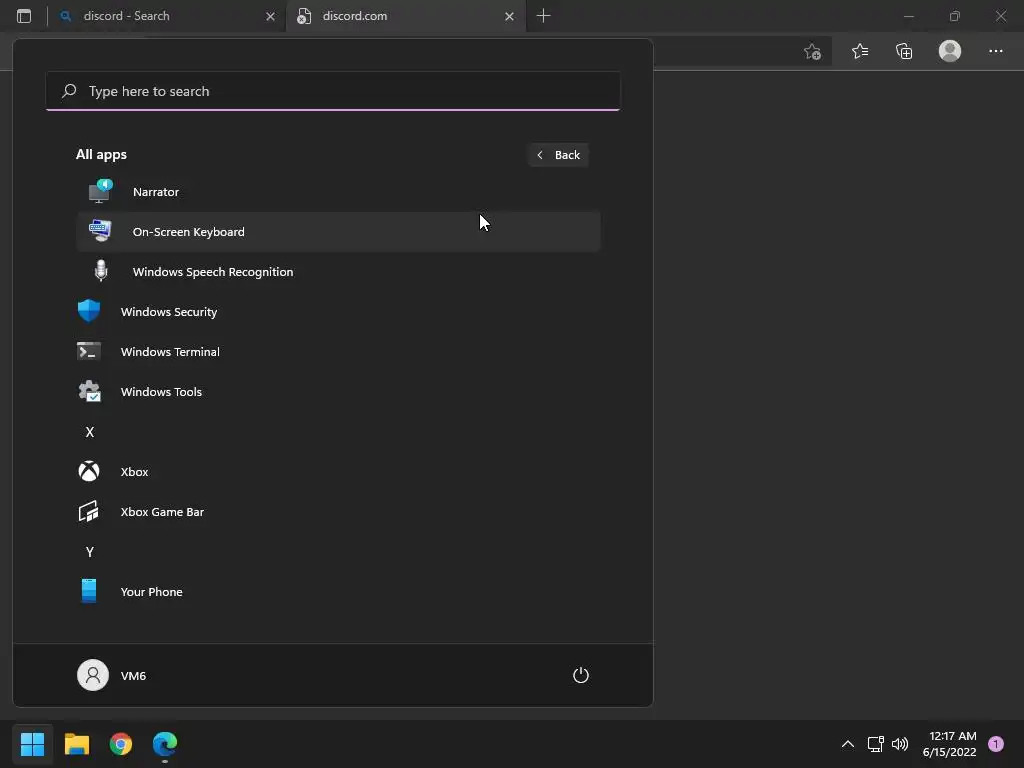The image size is (1024, 768).
Task: Click the X letter group header
Action: click(89, 432)
